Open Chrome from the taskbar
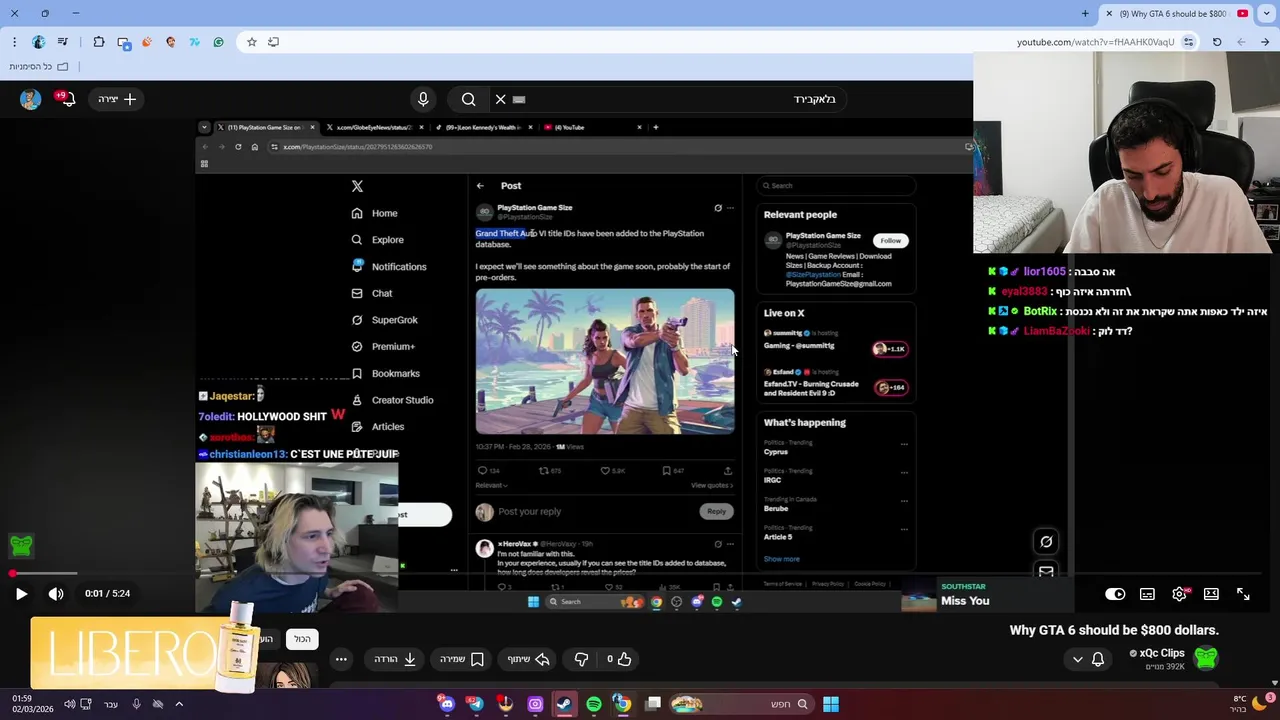1280x720 pixels. pos(622,704)
